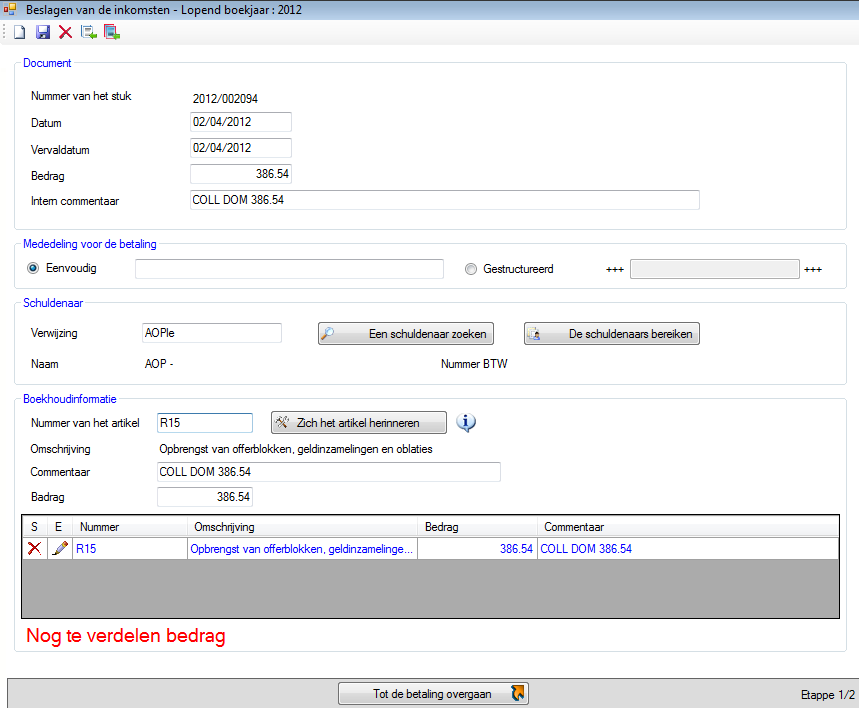This screenshot has width=859, height=708.
Task: Click the Nummer BTW label
Action: pyautogui.click(x=474, y=364)
